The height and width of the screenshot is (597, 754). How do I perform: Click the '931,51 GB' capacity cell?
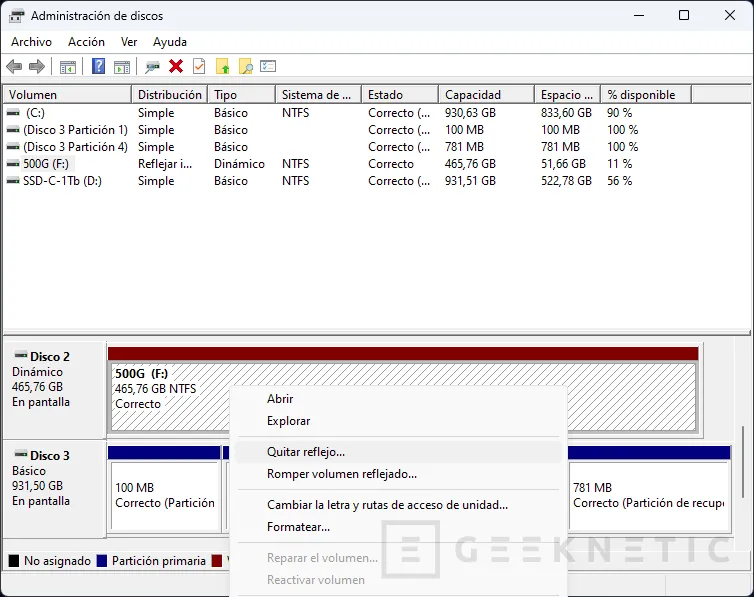(470, 181)
